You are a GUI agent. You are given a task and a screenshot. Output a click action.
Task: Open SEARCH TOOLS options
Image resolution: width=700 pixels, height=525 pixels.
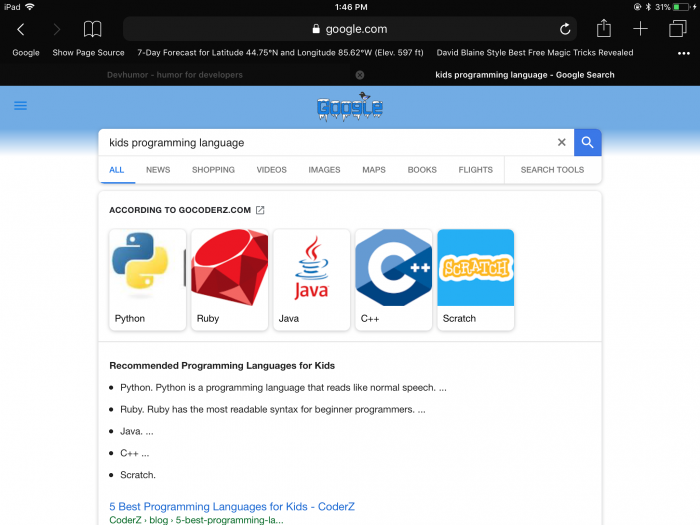pyautogui.click(x=552, y=170)
